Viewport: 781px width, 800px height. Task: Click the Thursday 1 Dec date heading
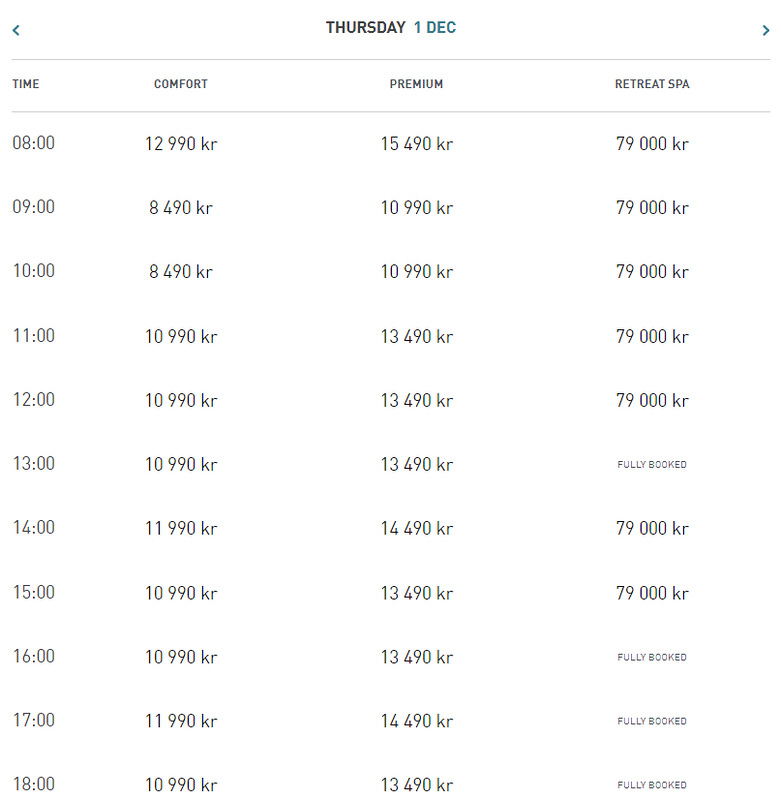391,28
